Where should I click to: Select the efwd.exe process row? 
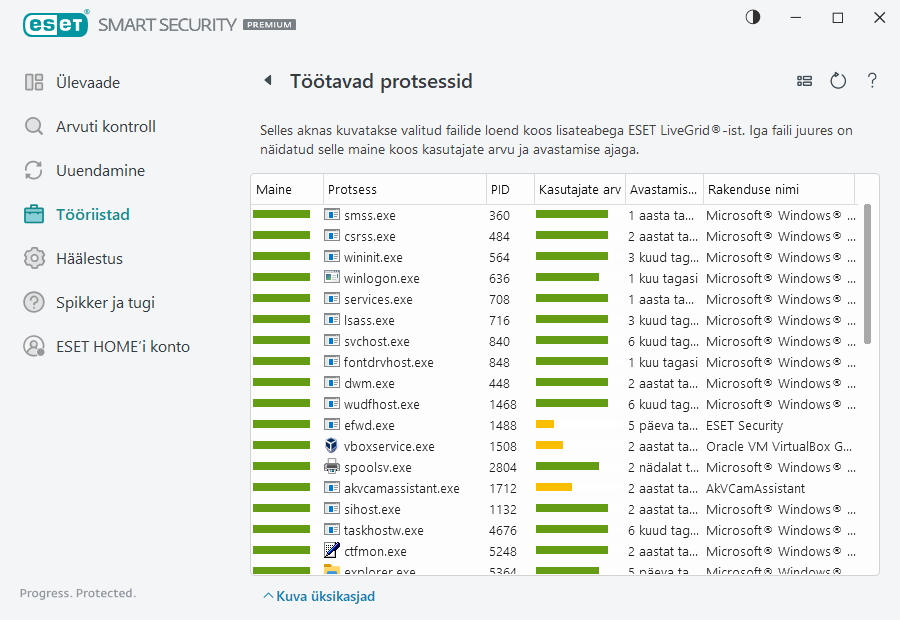click(x=369, y=425)
